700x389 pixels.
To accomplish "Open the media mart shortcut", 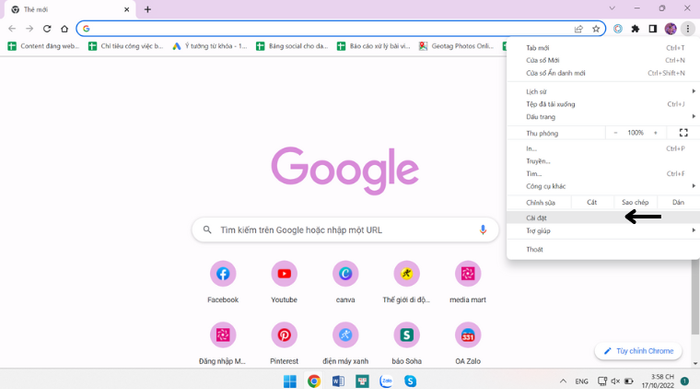I will click(467, 282).
